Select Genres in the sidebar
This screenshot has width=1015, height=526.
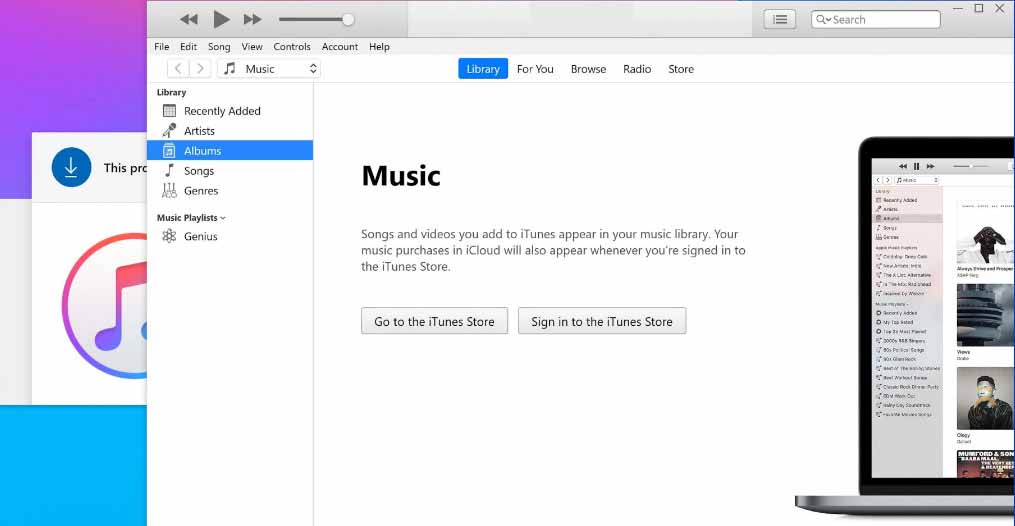coord(230,191)
